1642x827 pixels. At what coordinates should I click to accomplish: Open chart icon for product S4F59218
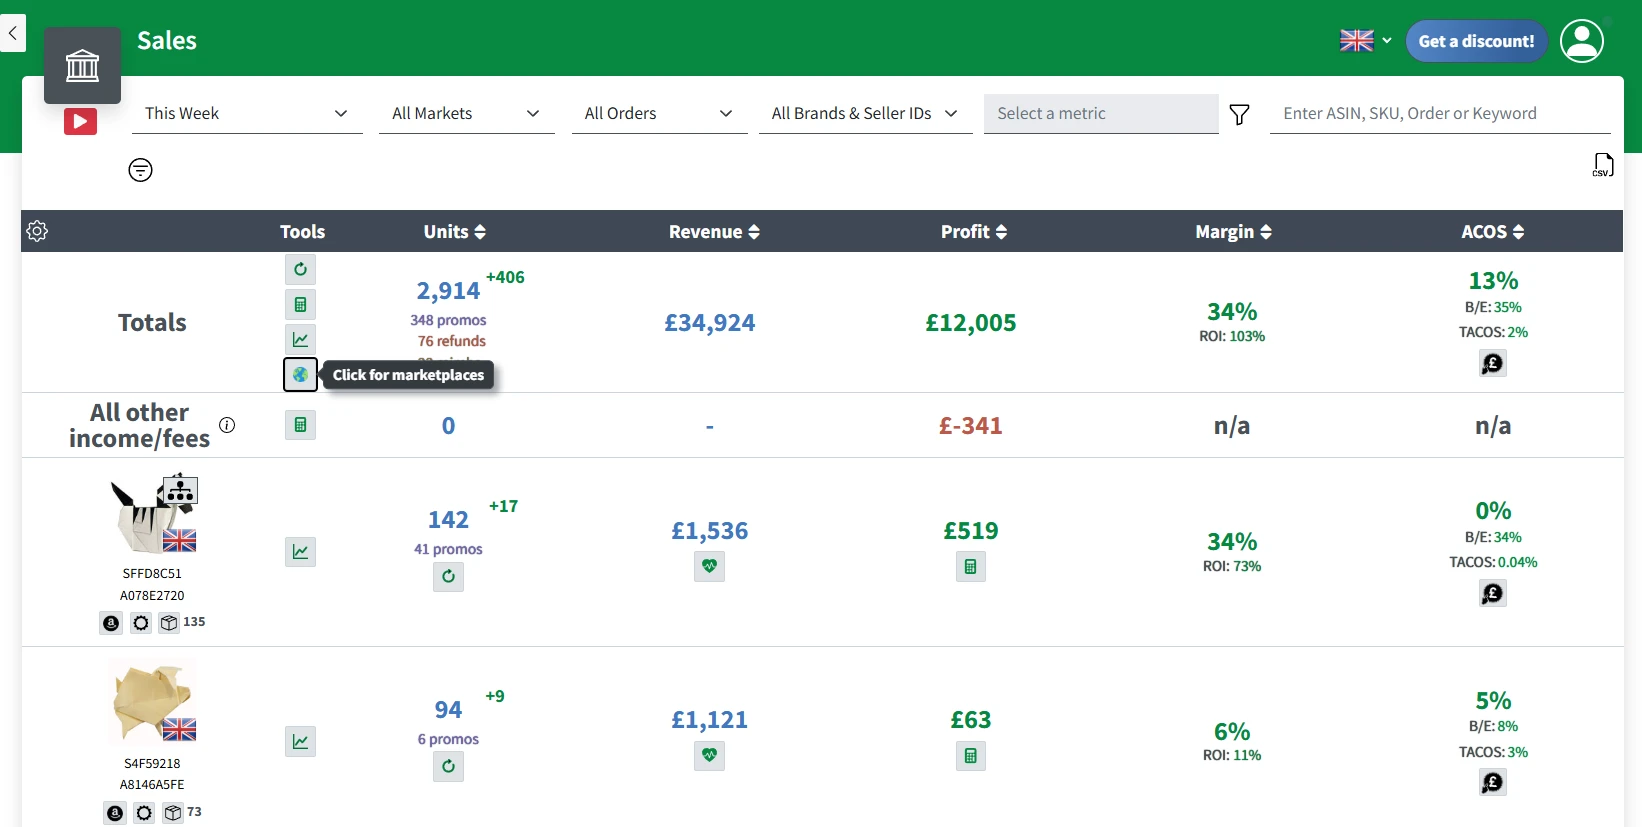pyautogui.click(x=300, y=741)
